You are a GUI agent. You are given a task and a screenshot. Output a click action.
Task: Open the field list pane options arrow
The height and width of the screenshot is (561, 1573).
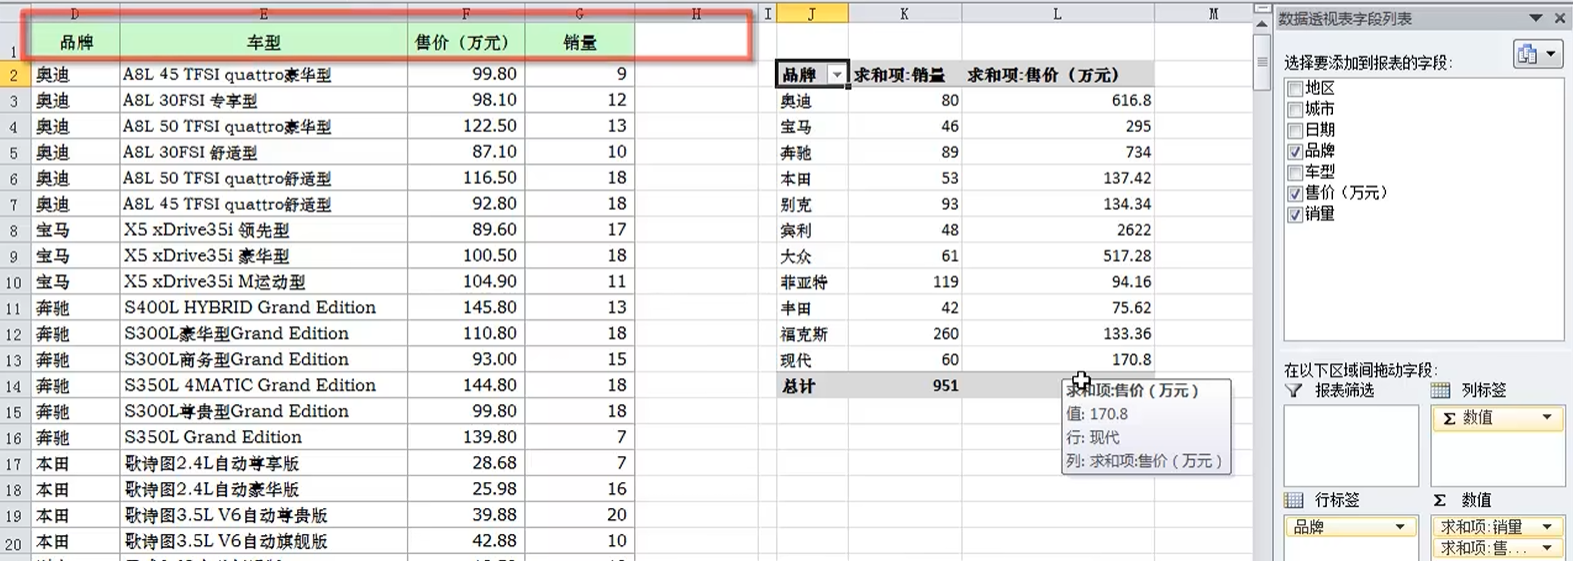point(1536,18)
